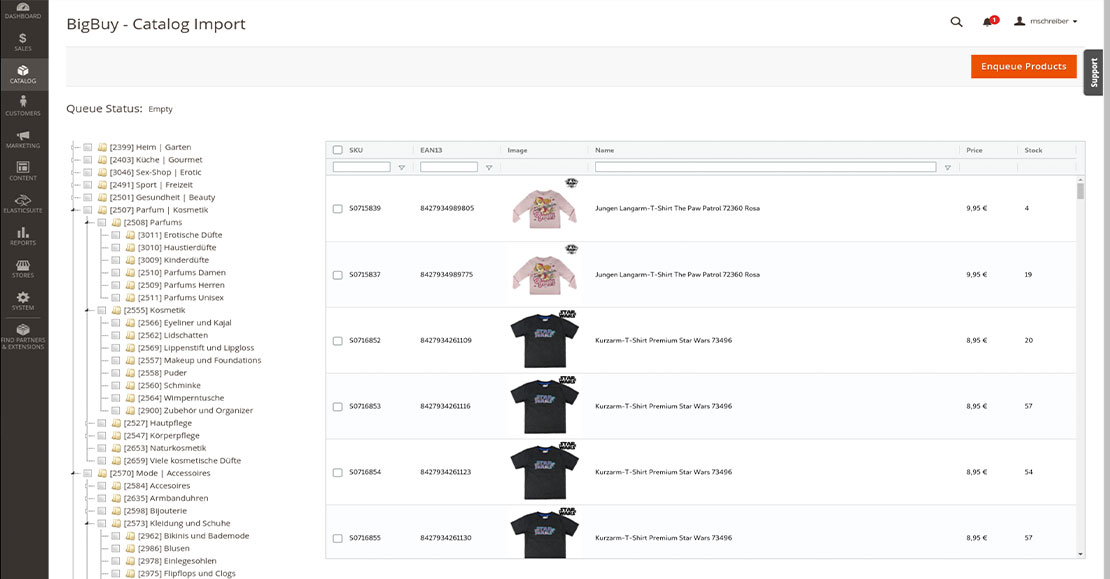
Task: Open the Dashboard from the sidebar
Action: point(24,10)
